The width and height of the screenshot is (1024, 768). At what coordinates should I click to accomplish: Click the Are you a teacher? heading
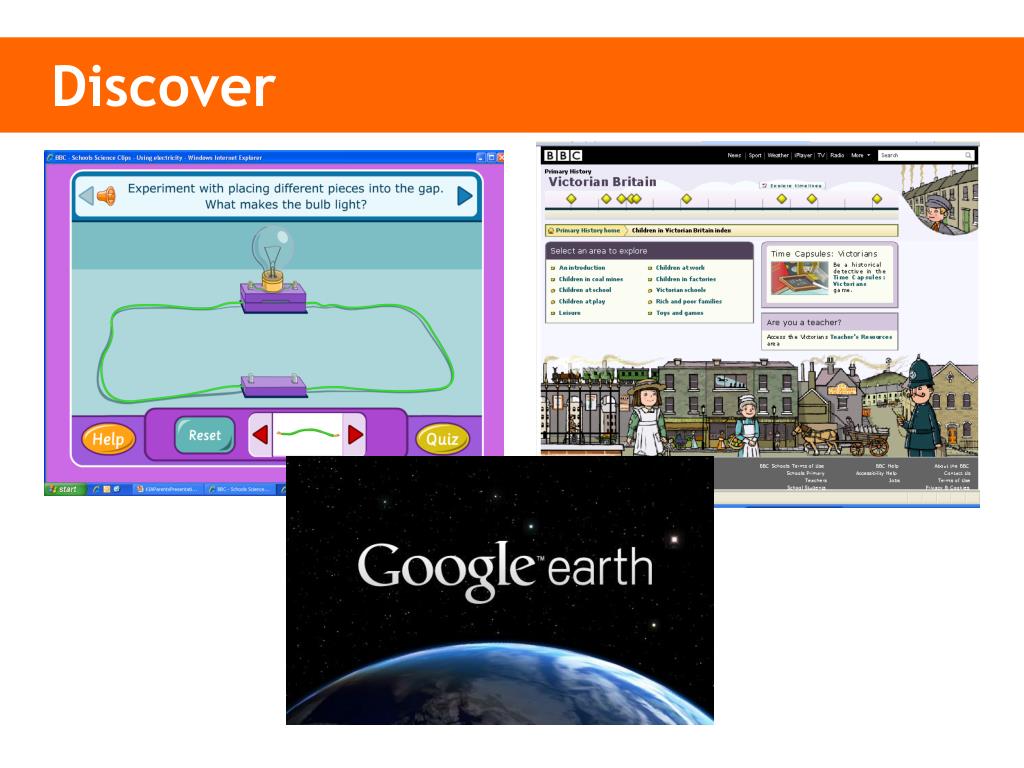click(804, 323)
